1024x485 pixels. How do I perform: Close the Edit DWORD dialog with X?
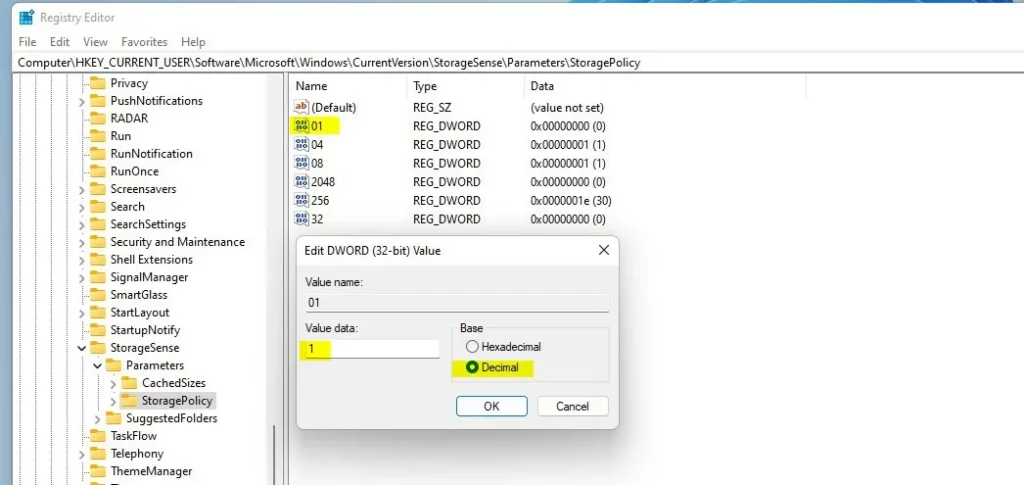click(604, 250)
